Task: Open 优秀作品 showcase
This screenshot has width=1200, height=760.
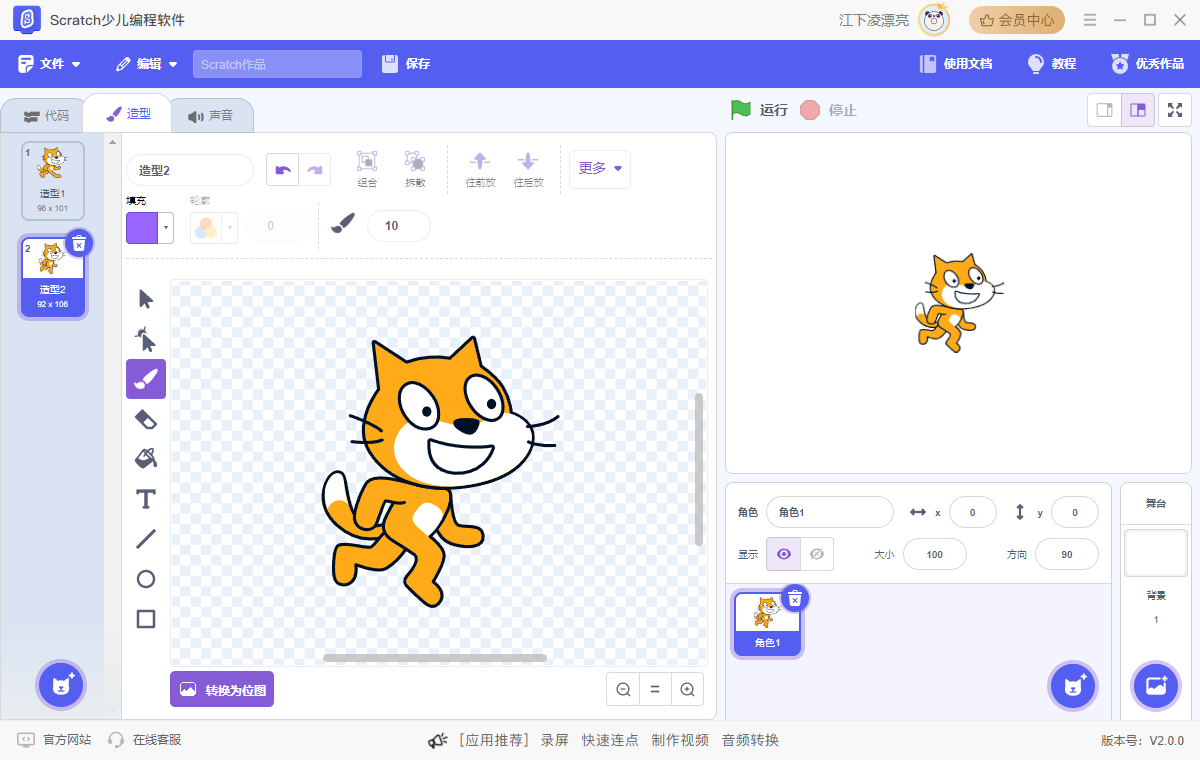Action: pyautogui.click(x=1147, y=64)
